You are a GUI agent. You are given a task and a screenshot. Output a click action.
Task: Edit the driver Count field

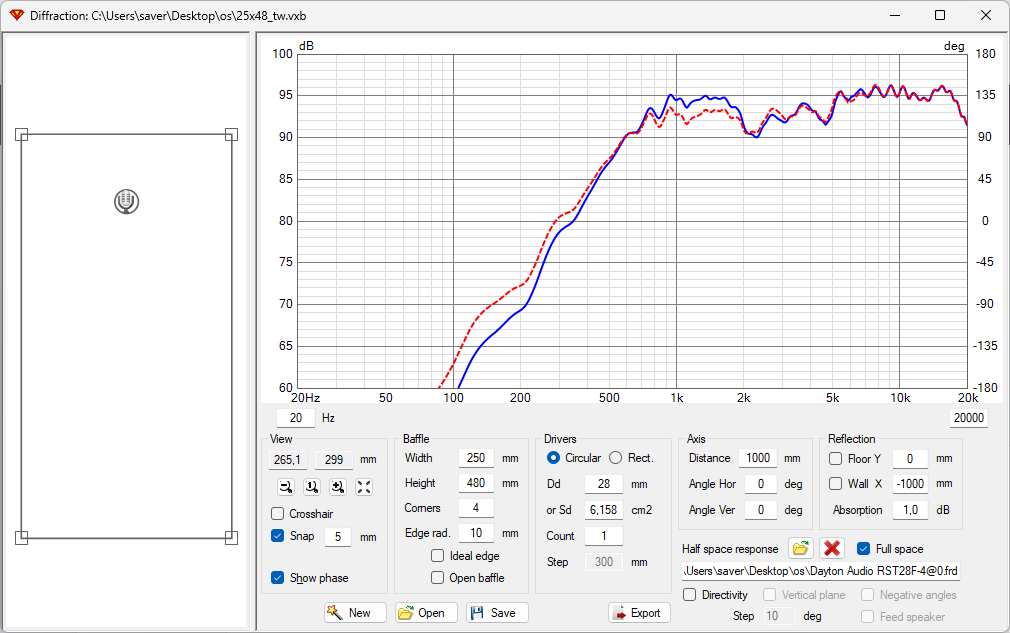(x=604, y=536)
